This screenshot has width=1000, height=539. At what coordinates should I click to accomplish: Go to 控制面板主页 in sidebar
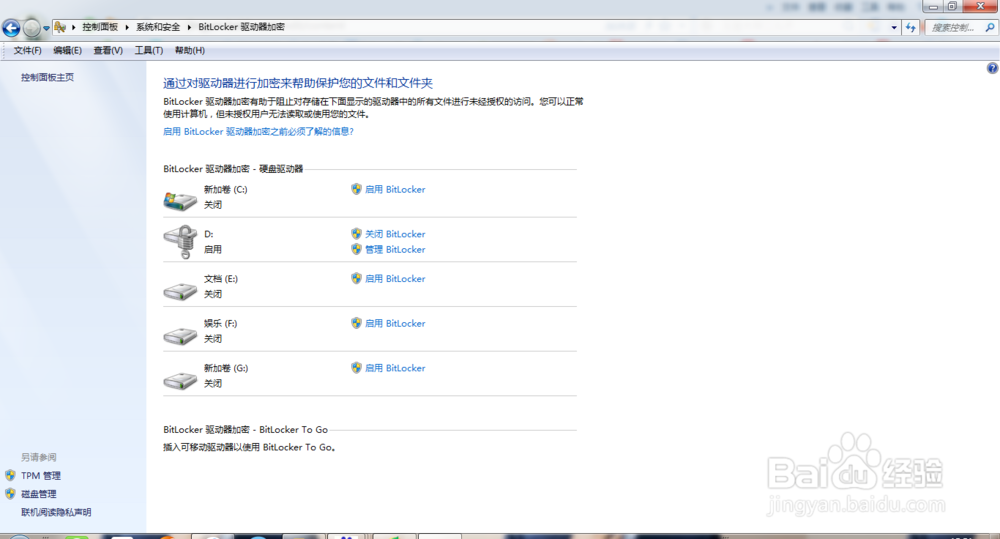point(47,77)
